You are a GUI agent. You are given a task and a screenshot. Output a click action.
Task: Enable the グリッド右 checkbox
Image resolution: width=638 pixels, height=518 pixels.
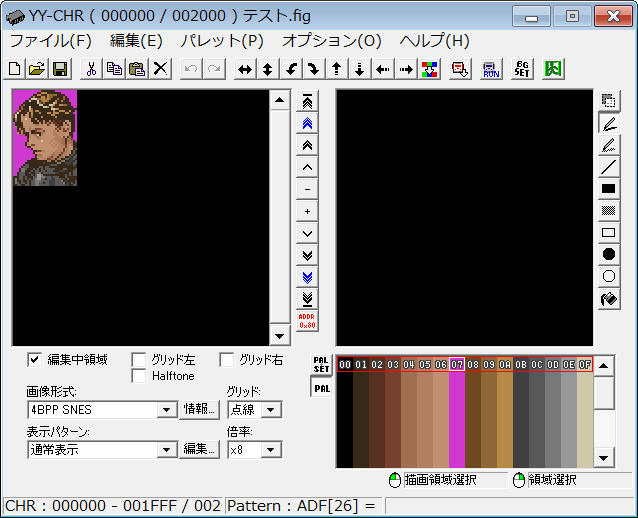[227, 360]
